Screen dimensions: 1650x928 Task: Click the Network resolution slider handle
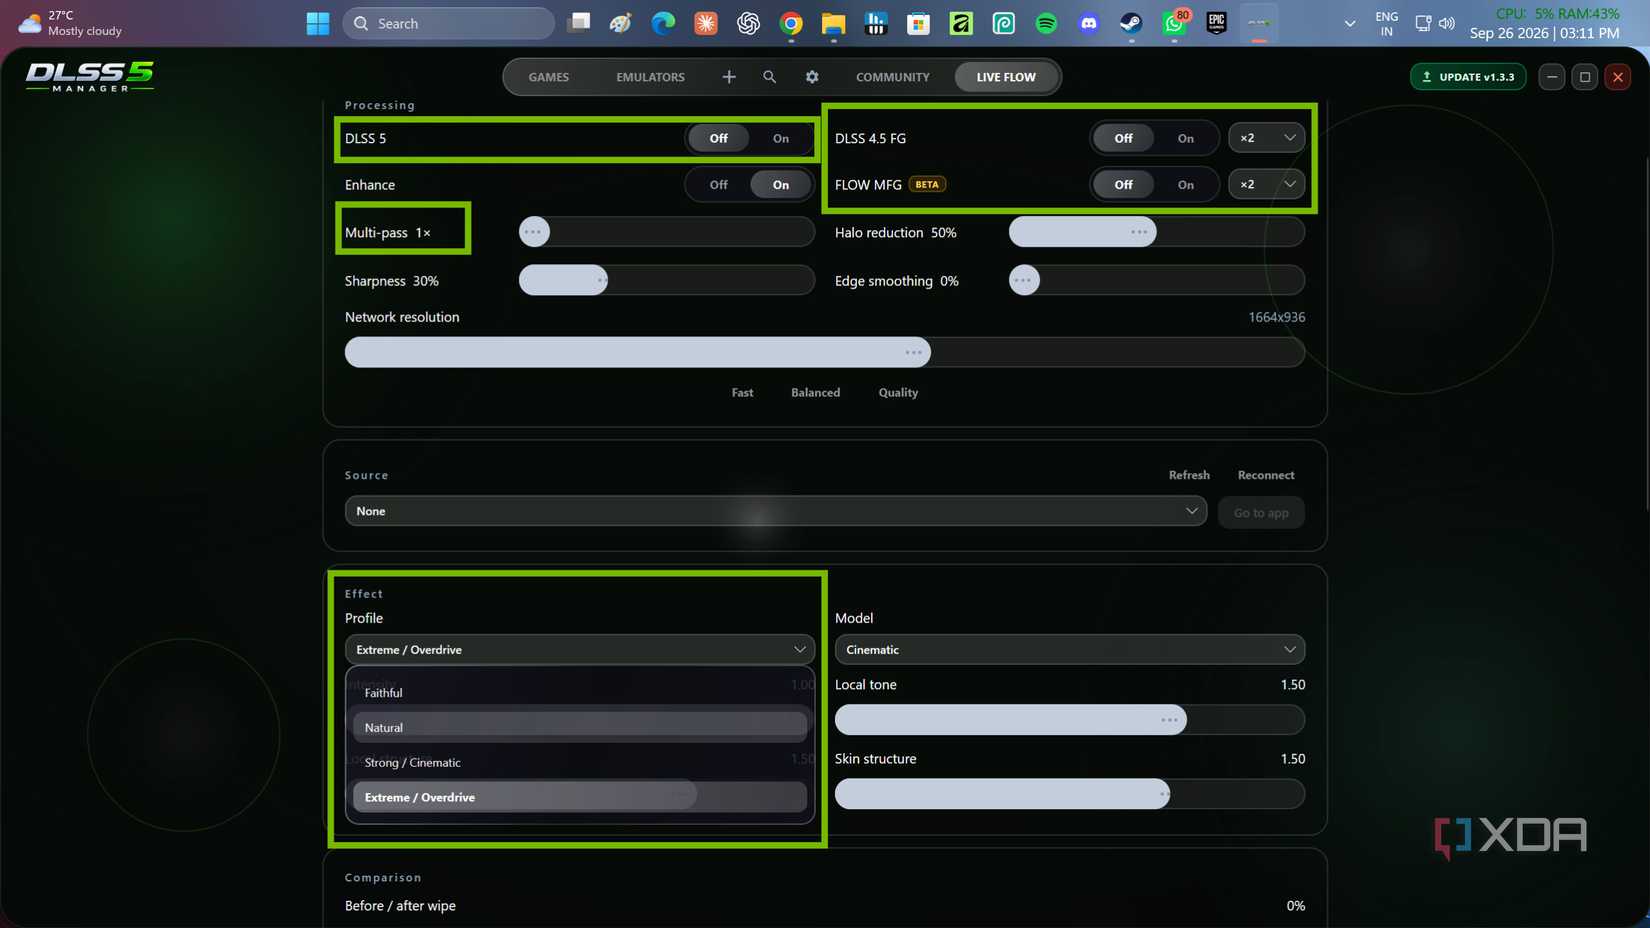914,352
